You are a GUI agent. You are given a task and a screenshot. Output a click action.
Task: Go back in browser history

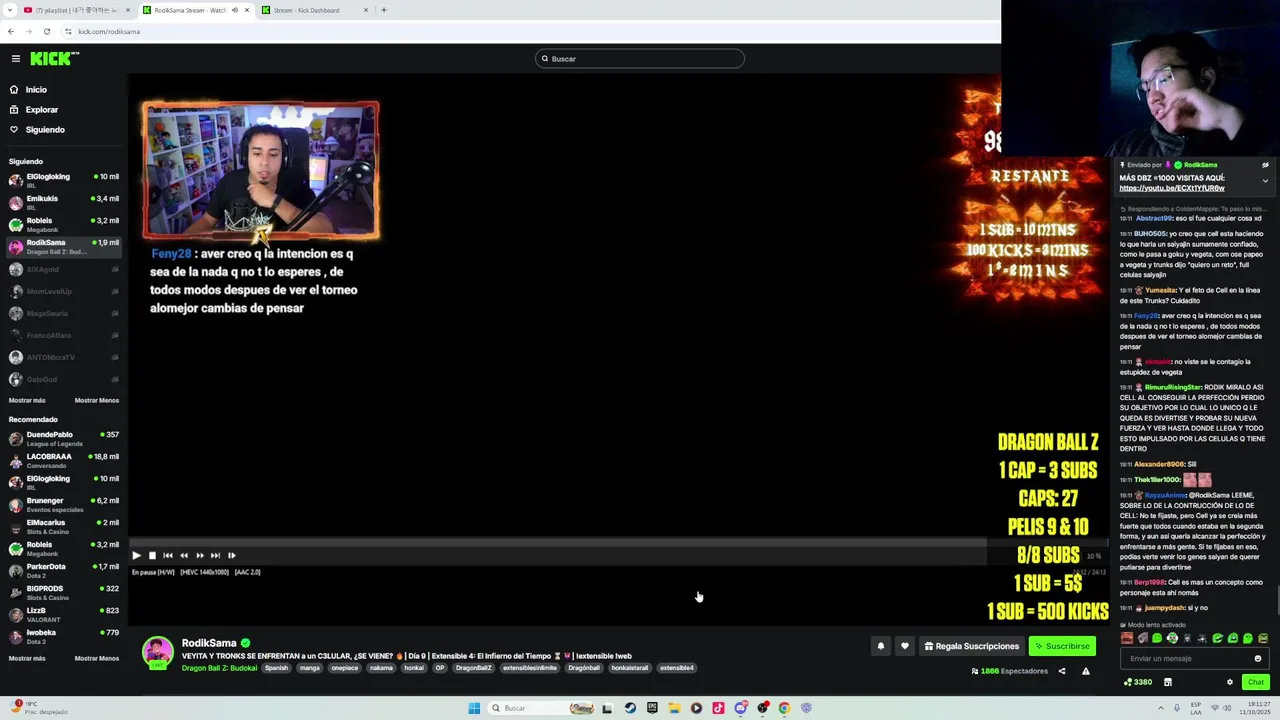coord(11,31)
